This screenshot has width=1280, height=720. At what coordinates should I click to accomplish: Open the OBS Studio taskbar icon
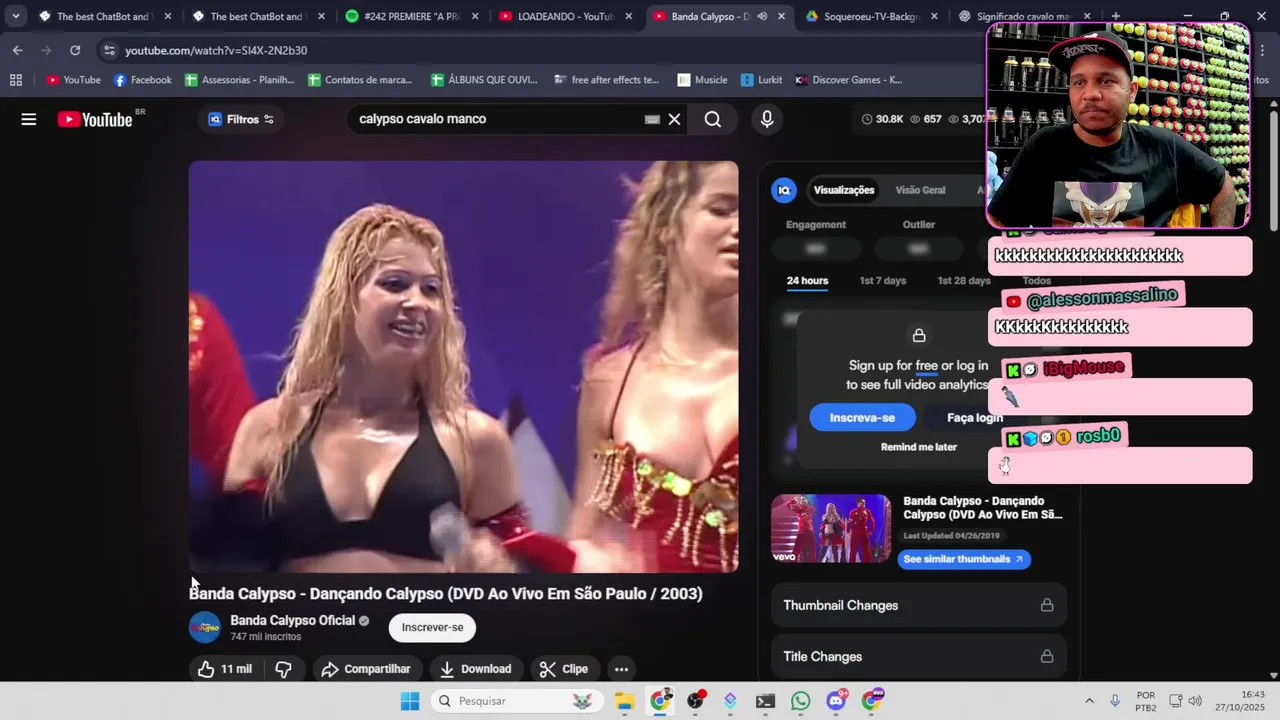click(x=695, y=701)
